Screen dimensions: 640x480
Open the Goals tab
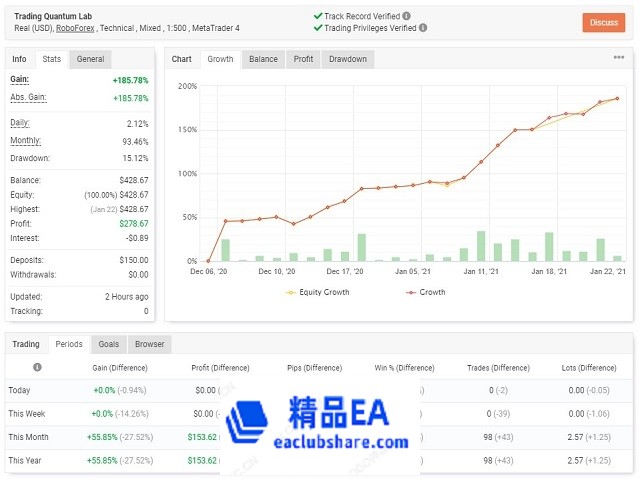click(108, 344)
